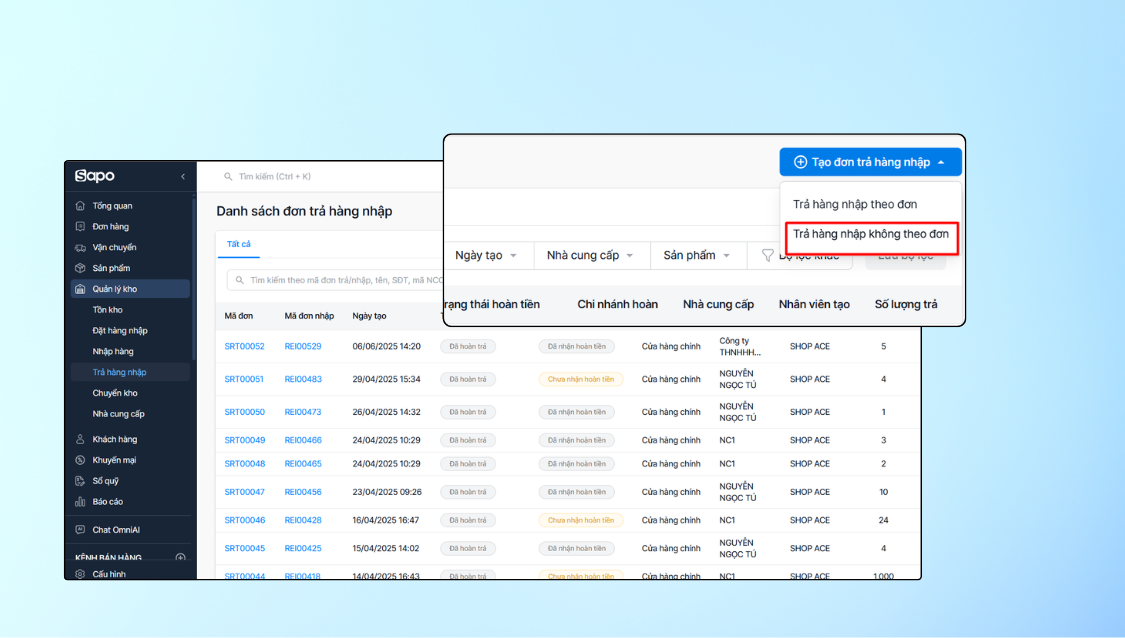Open Tổng quan in the sidebar
The height and width of the screenshot is (638, 1125).
pyautogui.click(x=112, y=206)
